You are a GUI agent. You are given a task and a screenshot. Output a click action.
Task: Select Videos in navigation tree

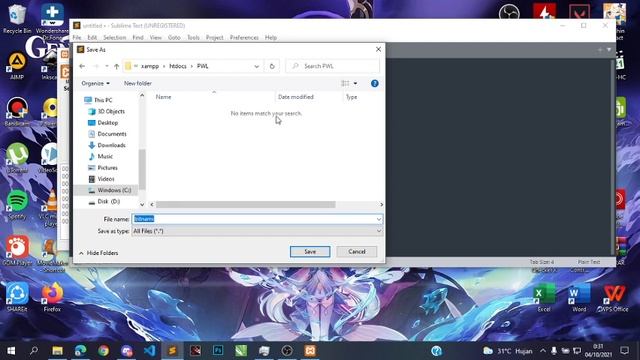click(x=106, y=179)
